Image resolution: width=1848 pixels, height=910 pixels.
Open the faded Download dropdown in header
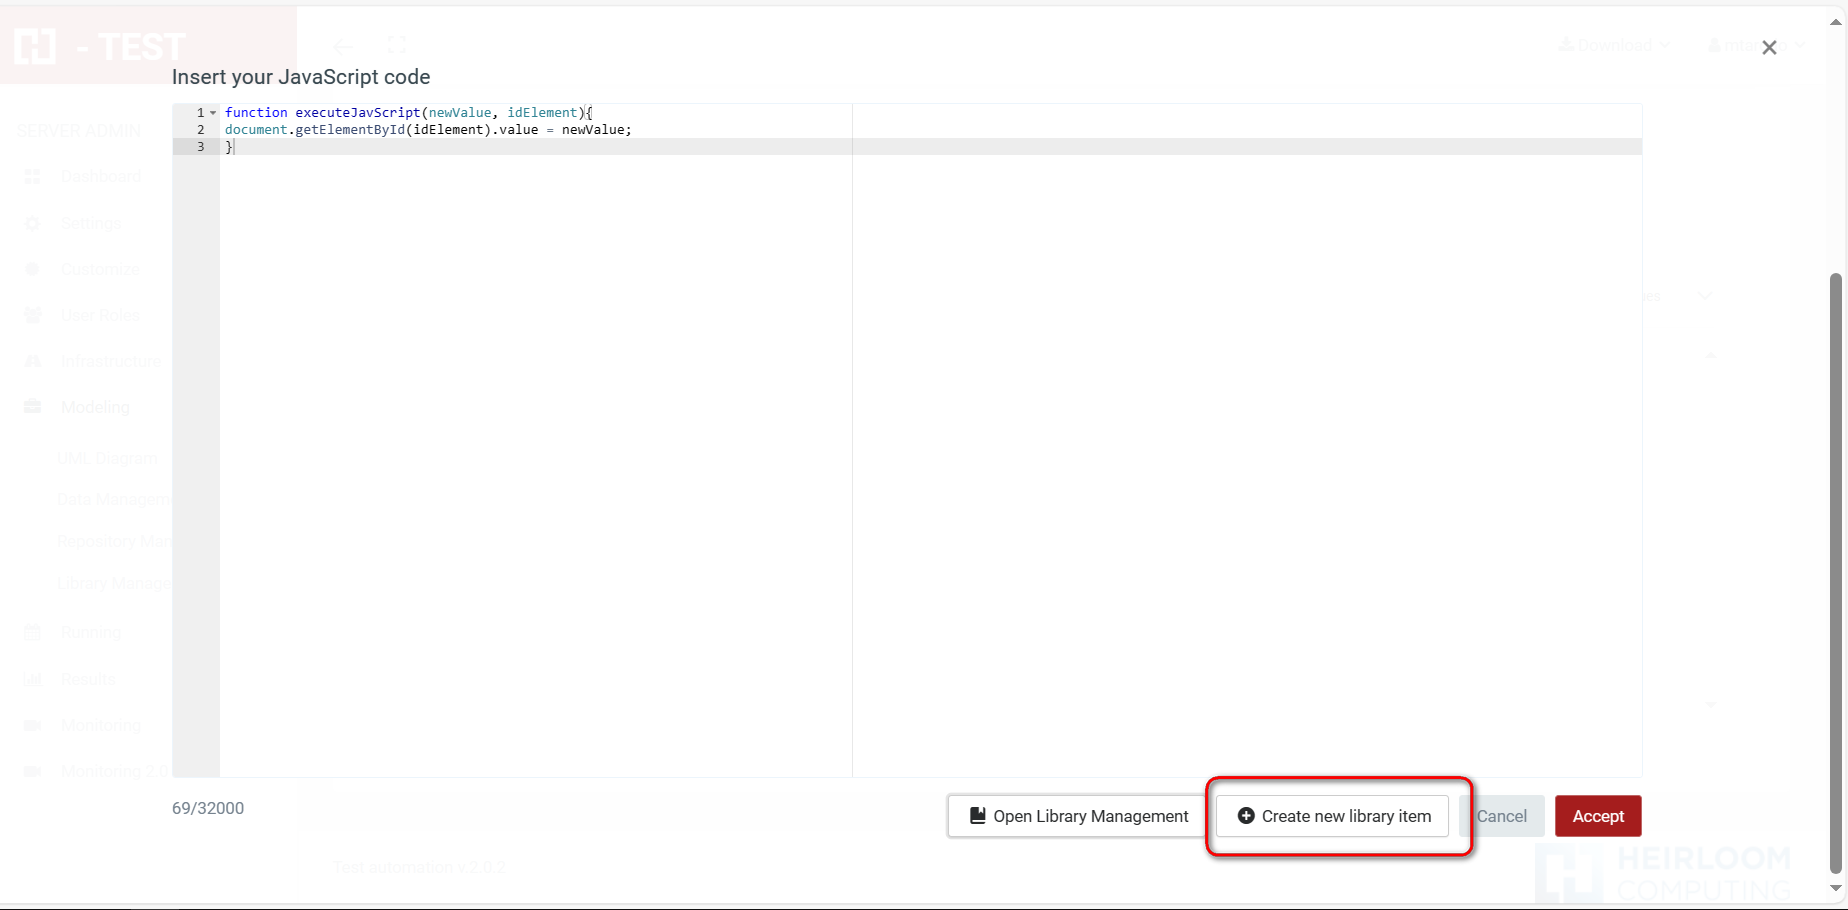coord(1614,45)
